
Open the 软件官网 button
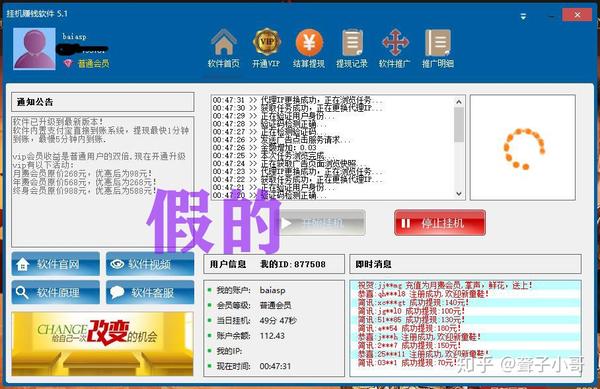[56, 264]
